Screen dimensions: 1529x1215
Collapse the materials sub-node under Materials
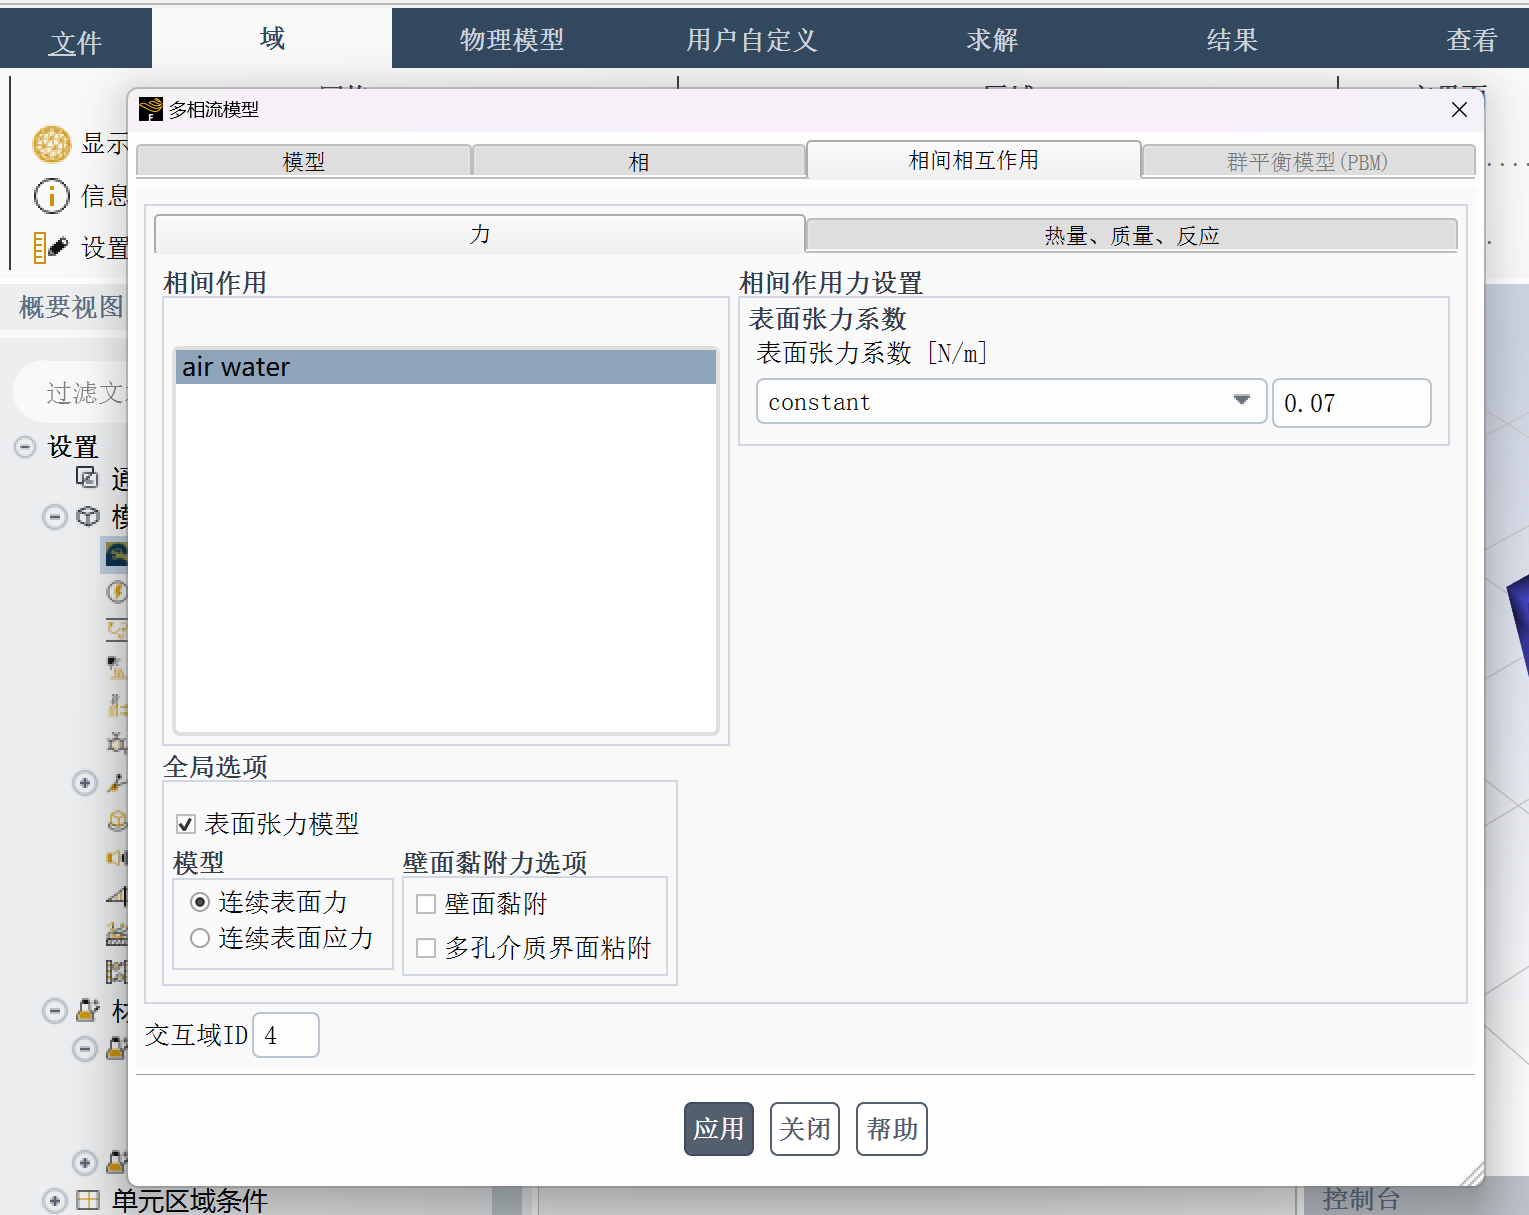point(86,1049)
